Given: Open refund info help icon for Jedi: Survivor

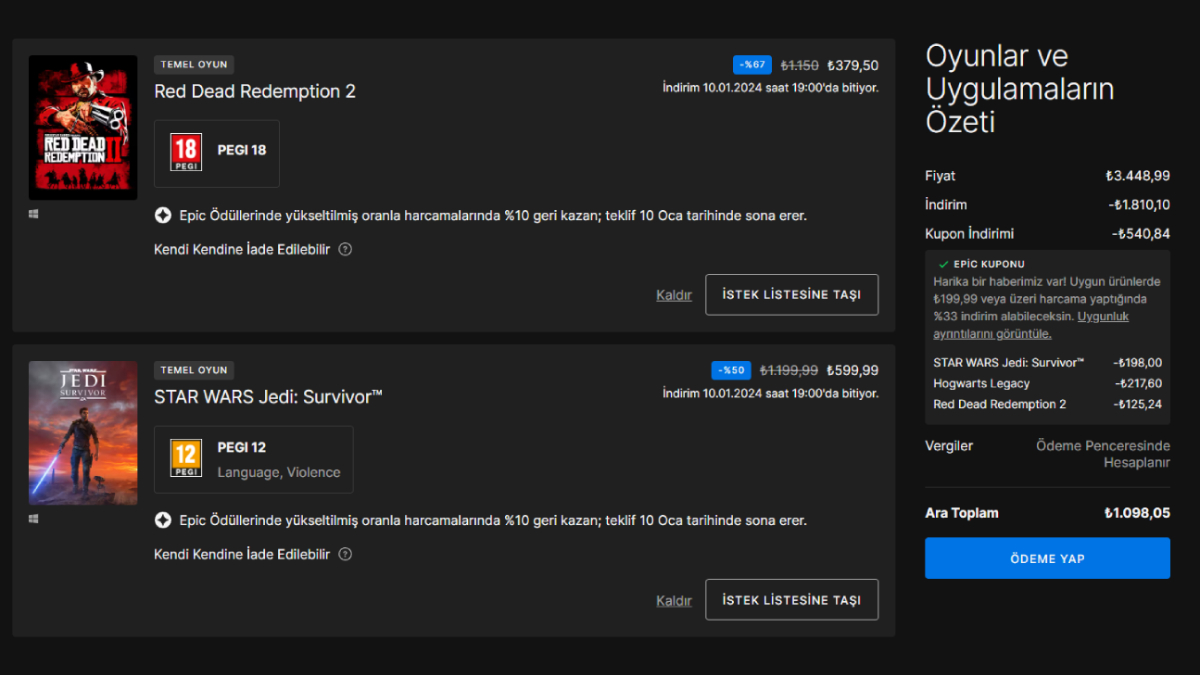Looking at the screenshot, I should tap(345, 554).
